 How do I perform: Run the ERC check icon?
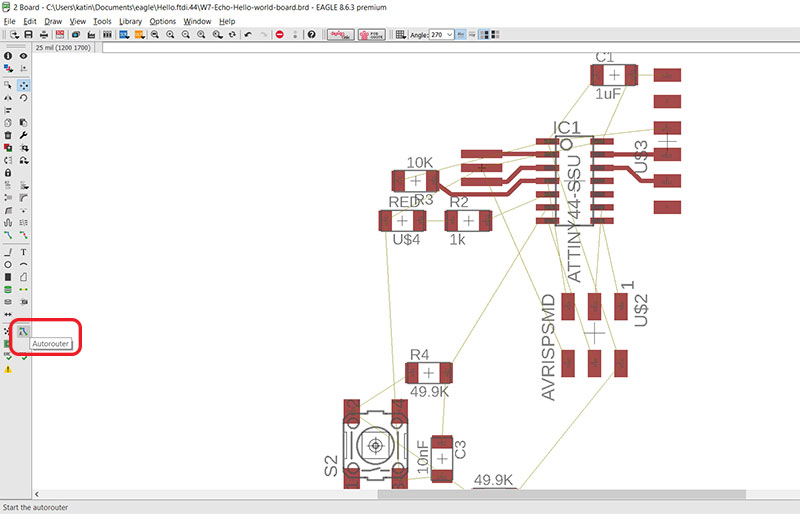tap(8, 356)
